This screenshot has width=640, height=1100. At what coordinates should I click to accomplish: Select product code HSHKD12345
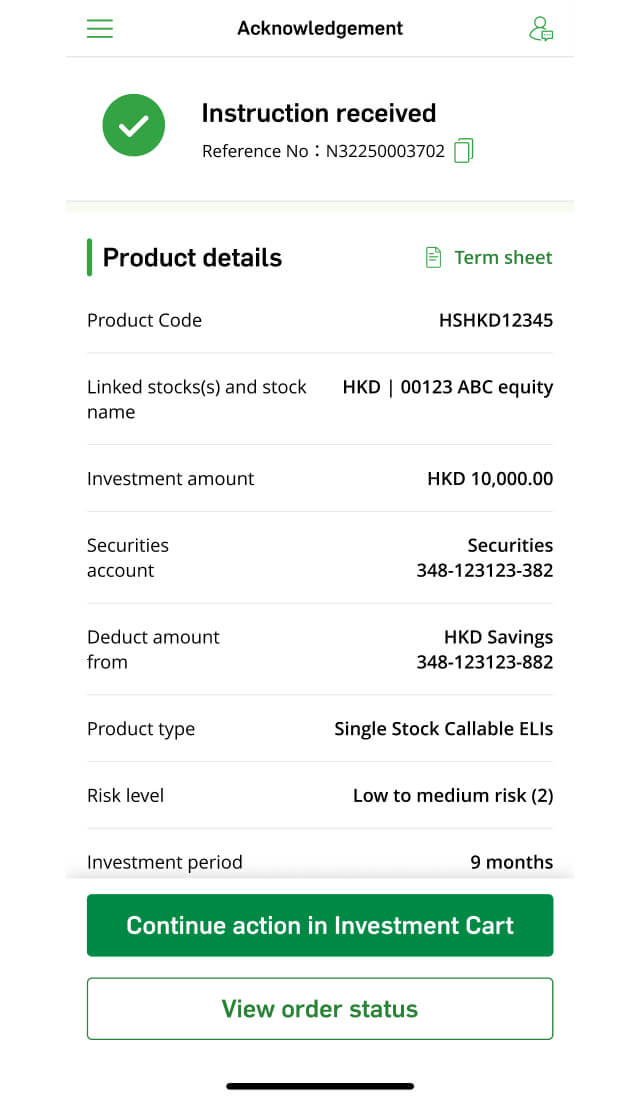tap(496, 320)
